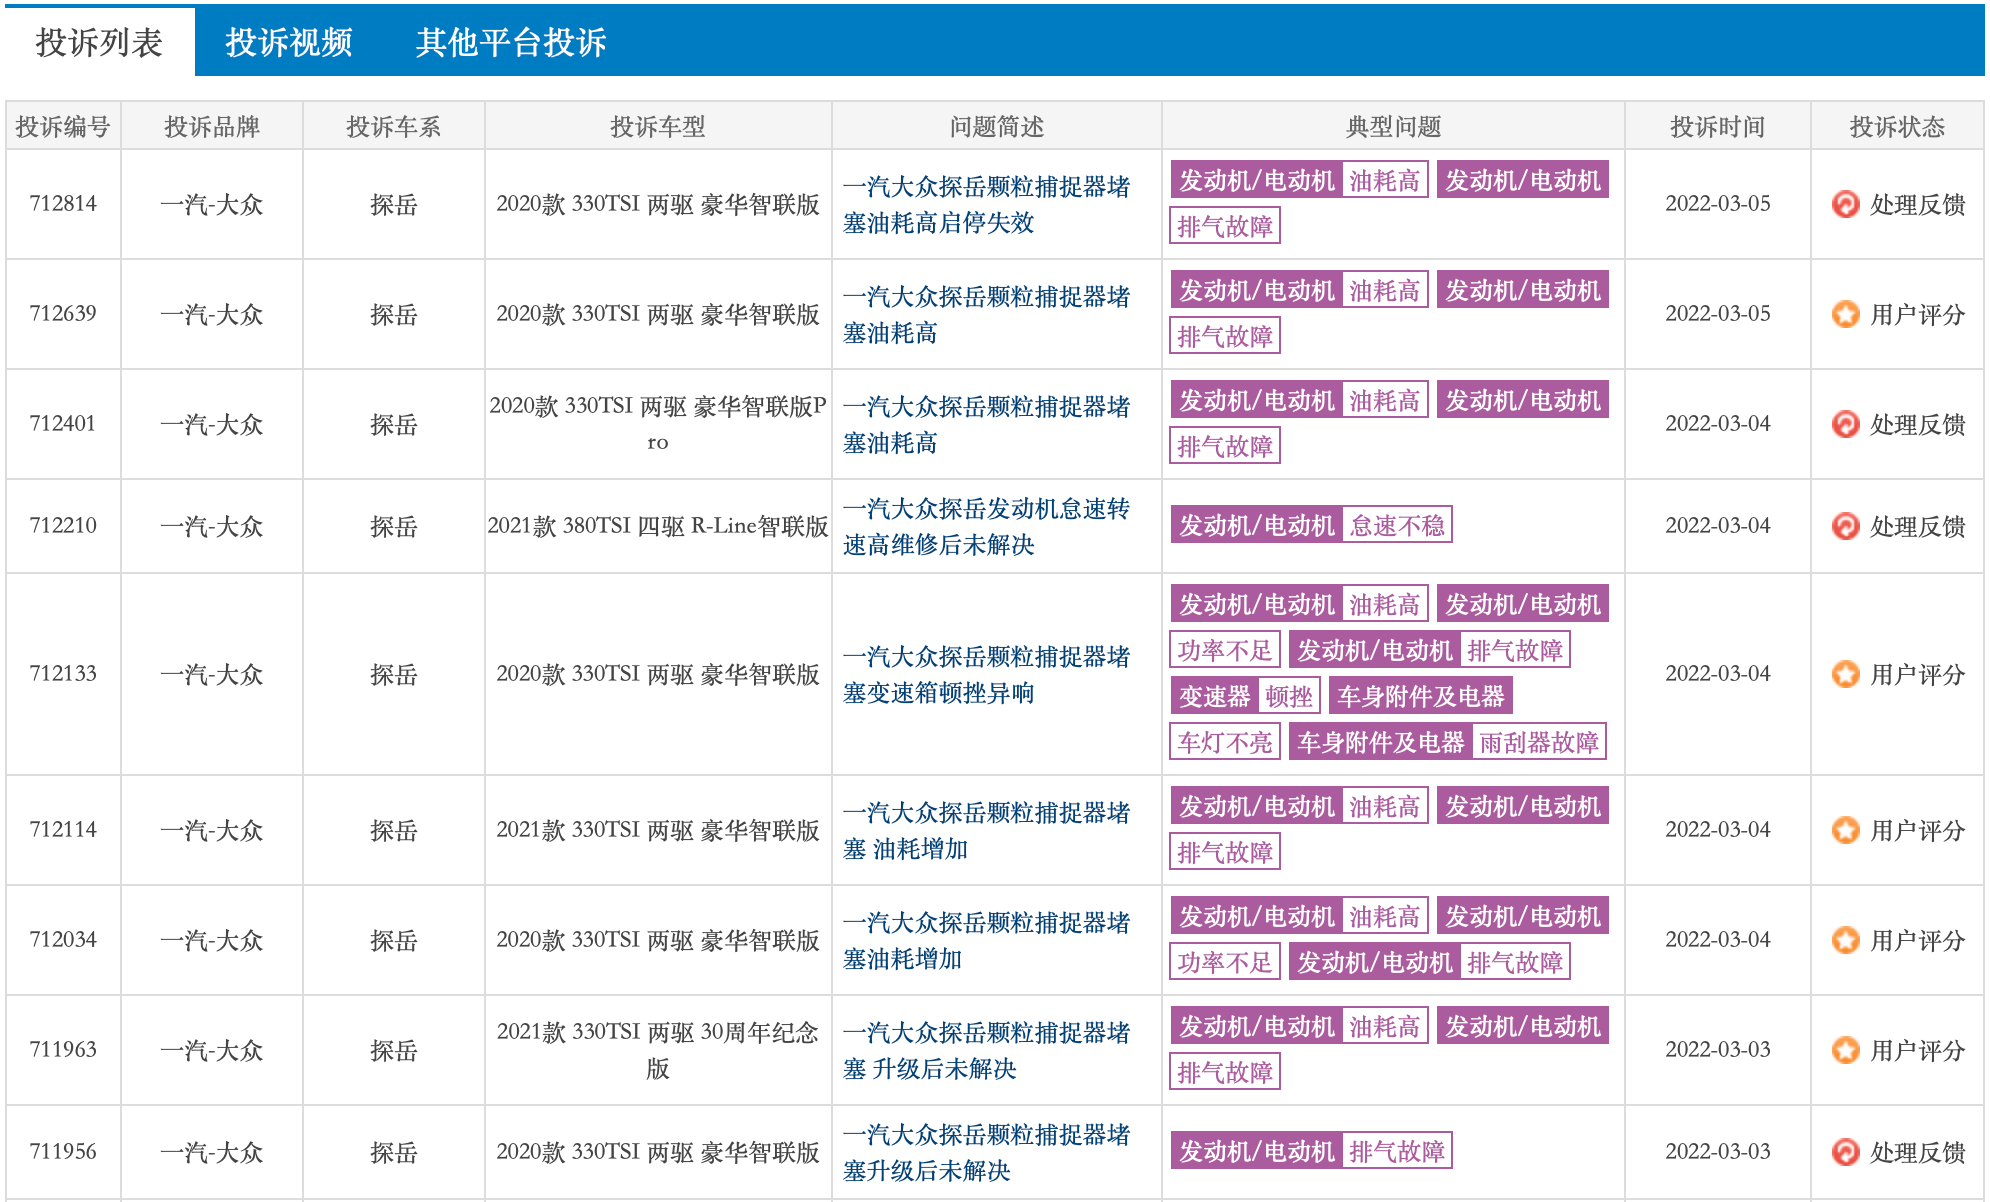Click the 油耗高 tag in row 712814

tap(1385, 181)
